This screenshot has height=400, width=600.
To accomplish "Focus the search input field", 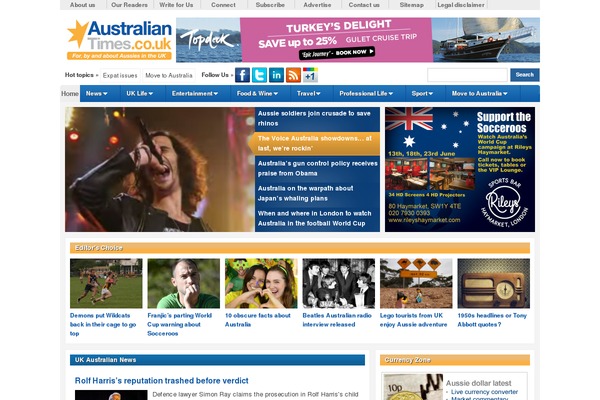I will (467, 75).
